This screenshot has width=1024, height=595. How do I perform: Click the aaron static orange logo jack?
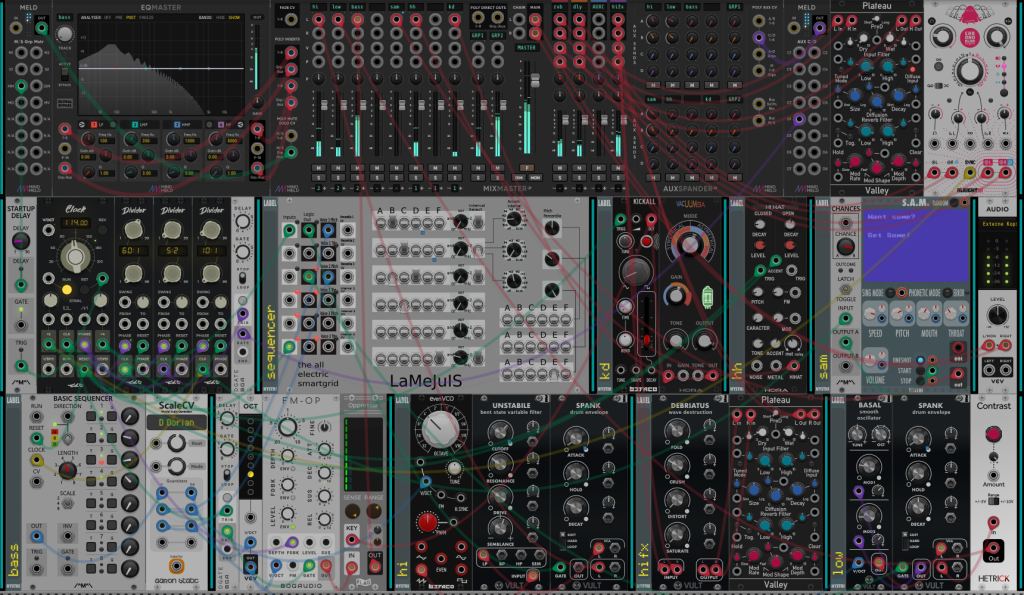pos(176,566)
